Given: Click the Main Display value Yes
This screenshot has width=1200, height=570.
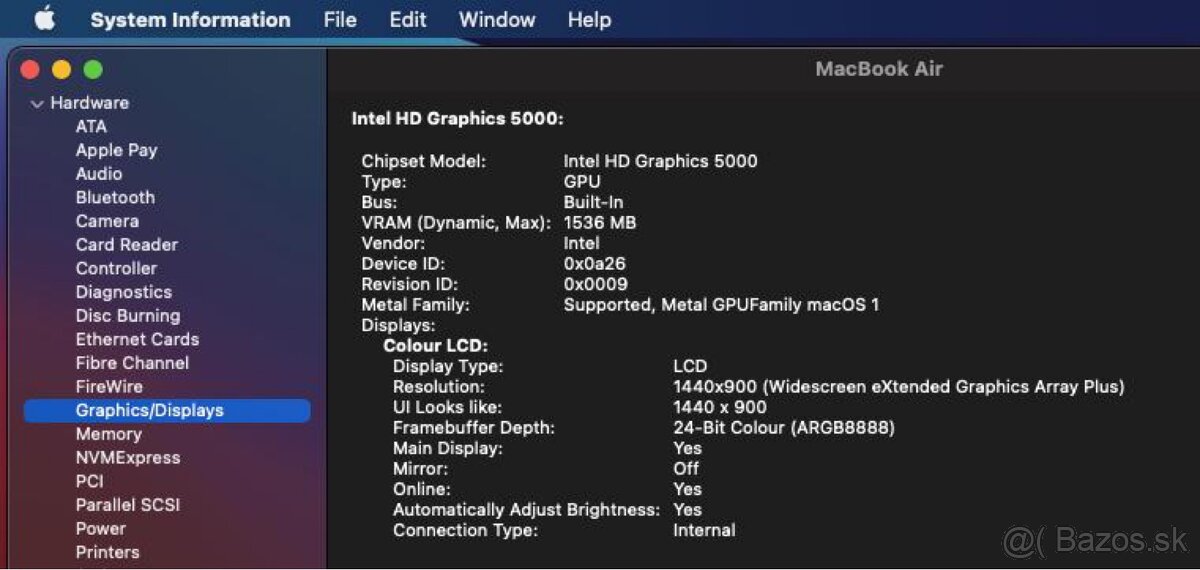Looking at the screenshot, I should [688, 448].
